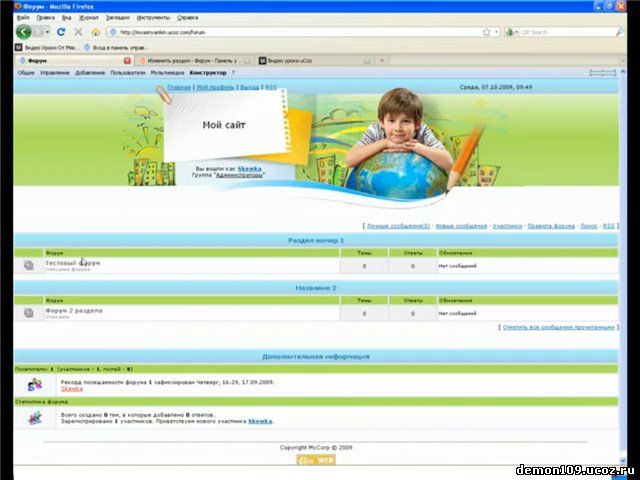The width and height of the screenshot is (640, 480).
Task: Open the Журнал menu
Action: coord(89,18)
